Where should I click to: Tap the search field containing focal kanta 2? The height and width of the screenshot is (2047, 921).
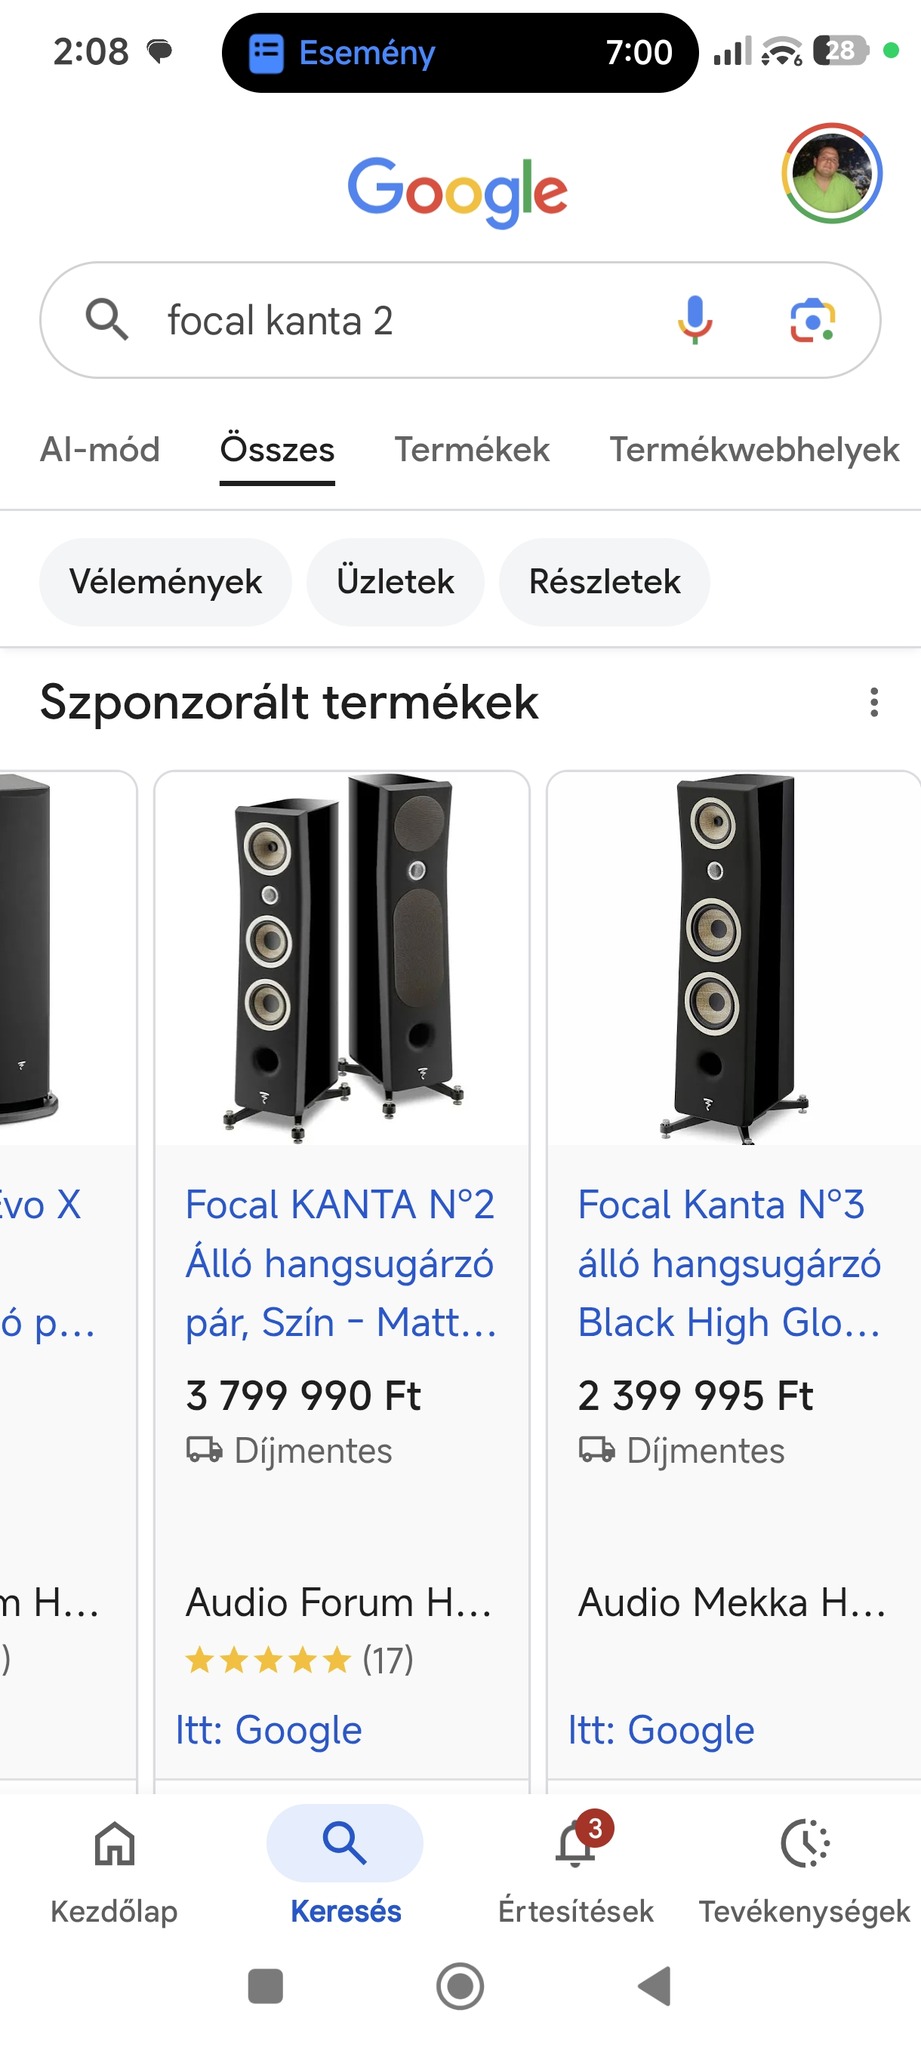coord(400,320)
